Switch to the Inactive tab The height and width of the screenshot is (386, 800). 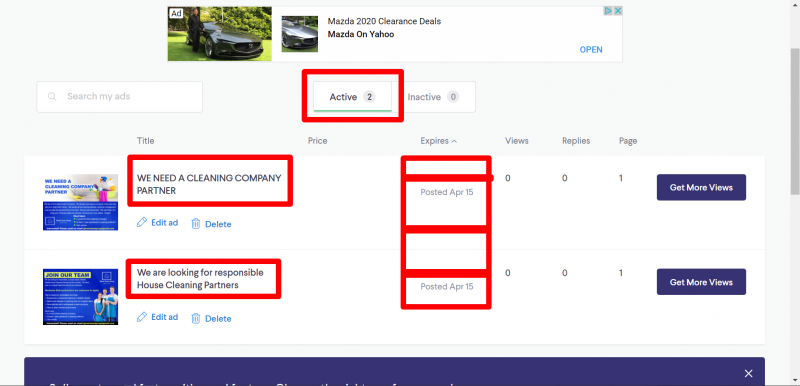[433, 96]
